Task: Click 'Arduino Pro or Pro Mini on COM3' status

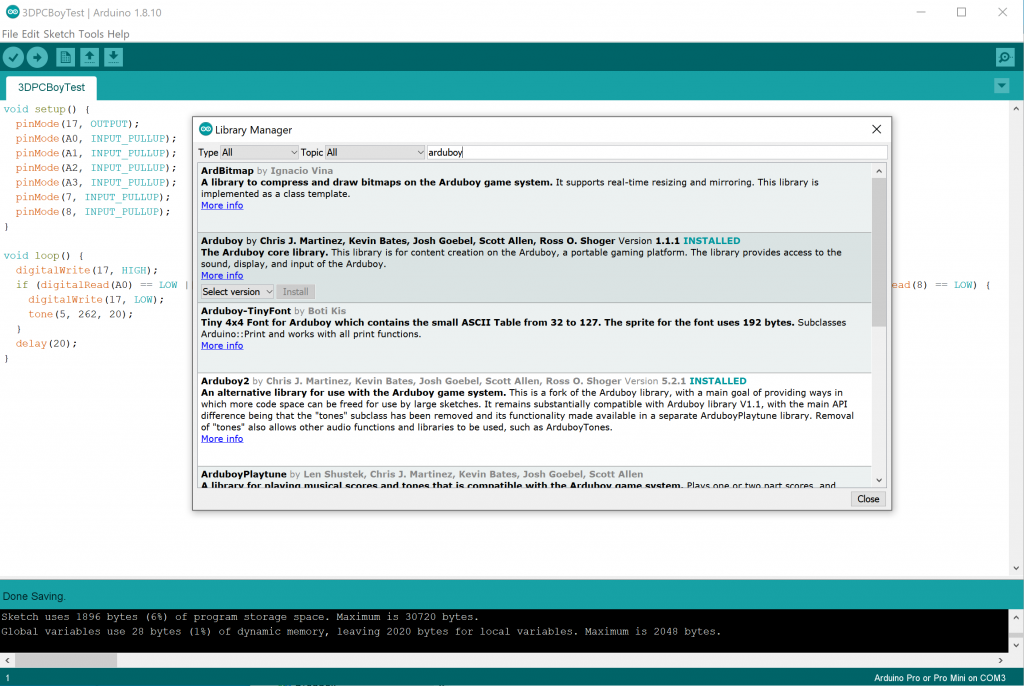Action: click(x=940, y=678)
